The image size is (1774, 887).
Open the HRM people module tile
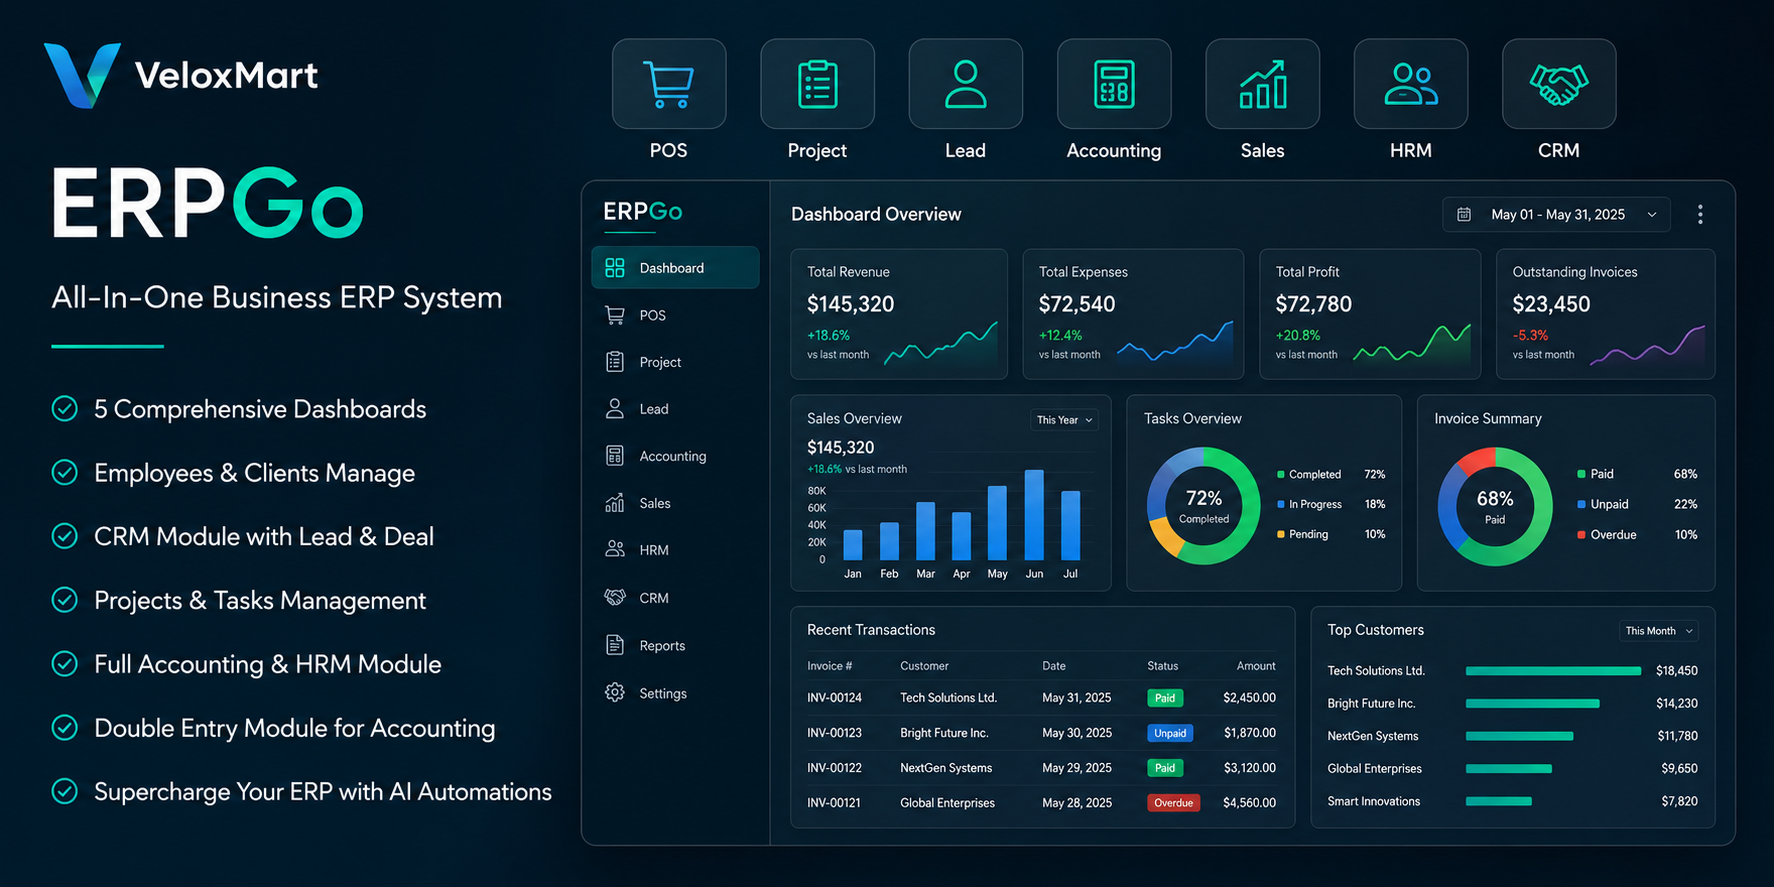[x=1411, y=84]
